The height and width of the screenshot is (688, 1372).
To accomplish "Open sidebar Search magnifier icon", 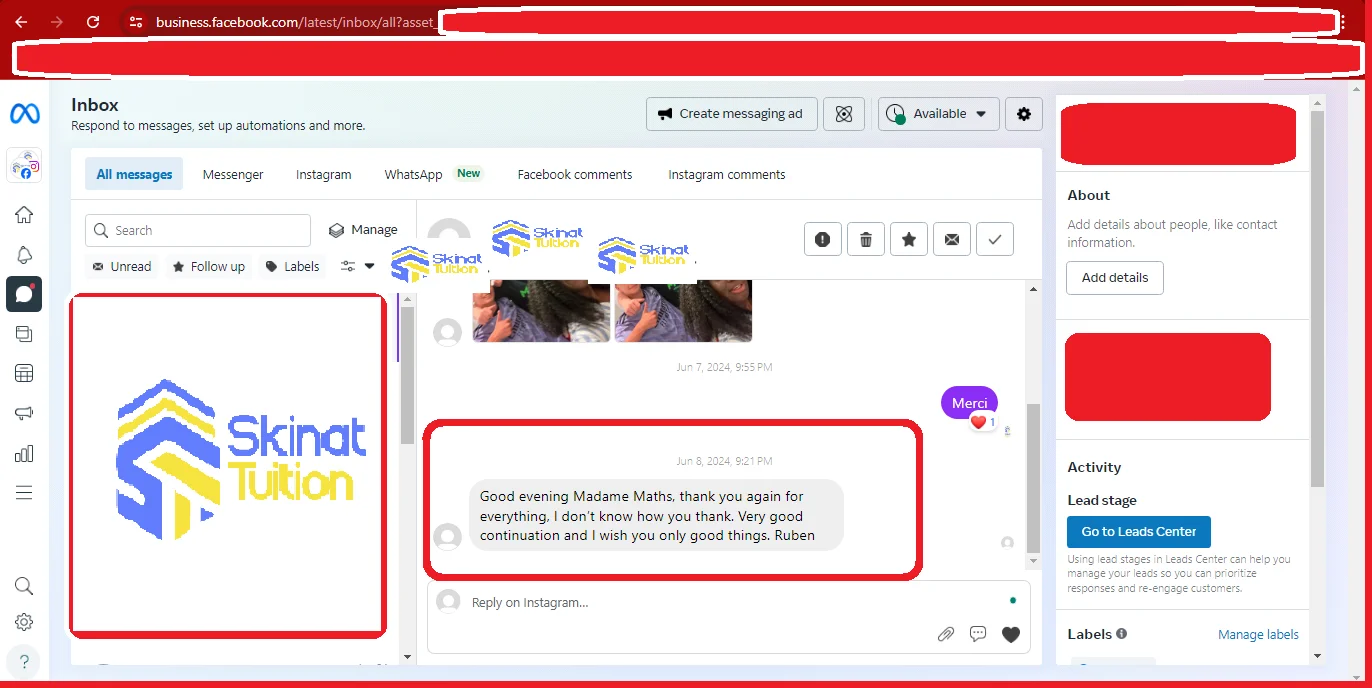I will pyautogui.click(x=24, y=586).
